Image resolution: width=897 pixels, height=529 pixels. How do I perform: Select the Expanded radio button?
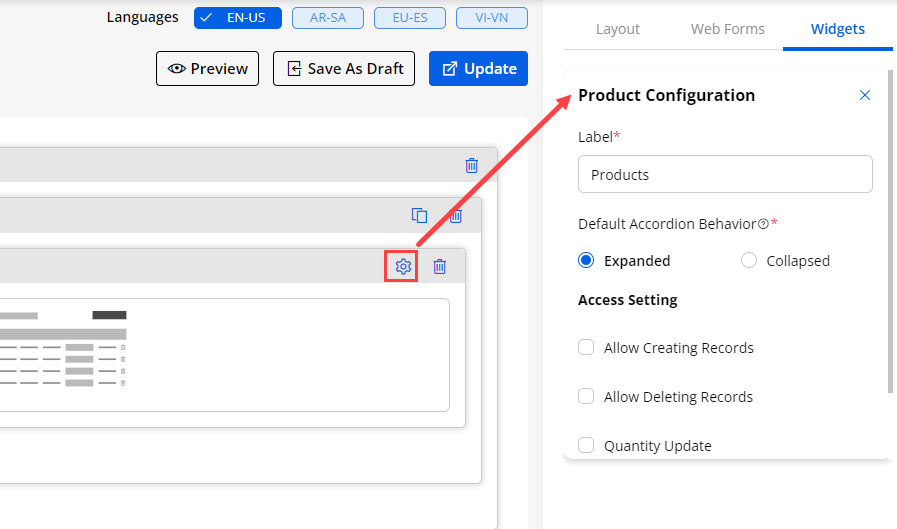[587, 261]
